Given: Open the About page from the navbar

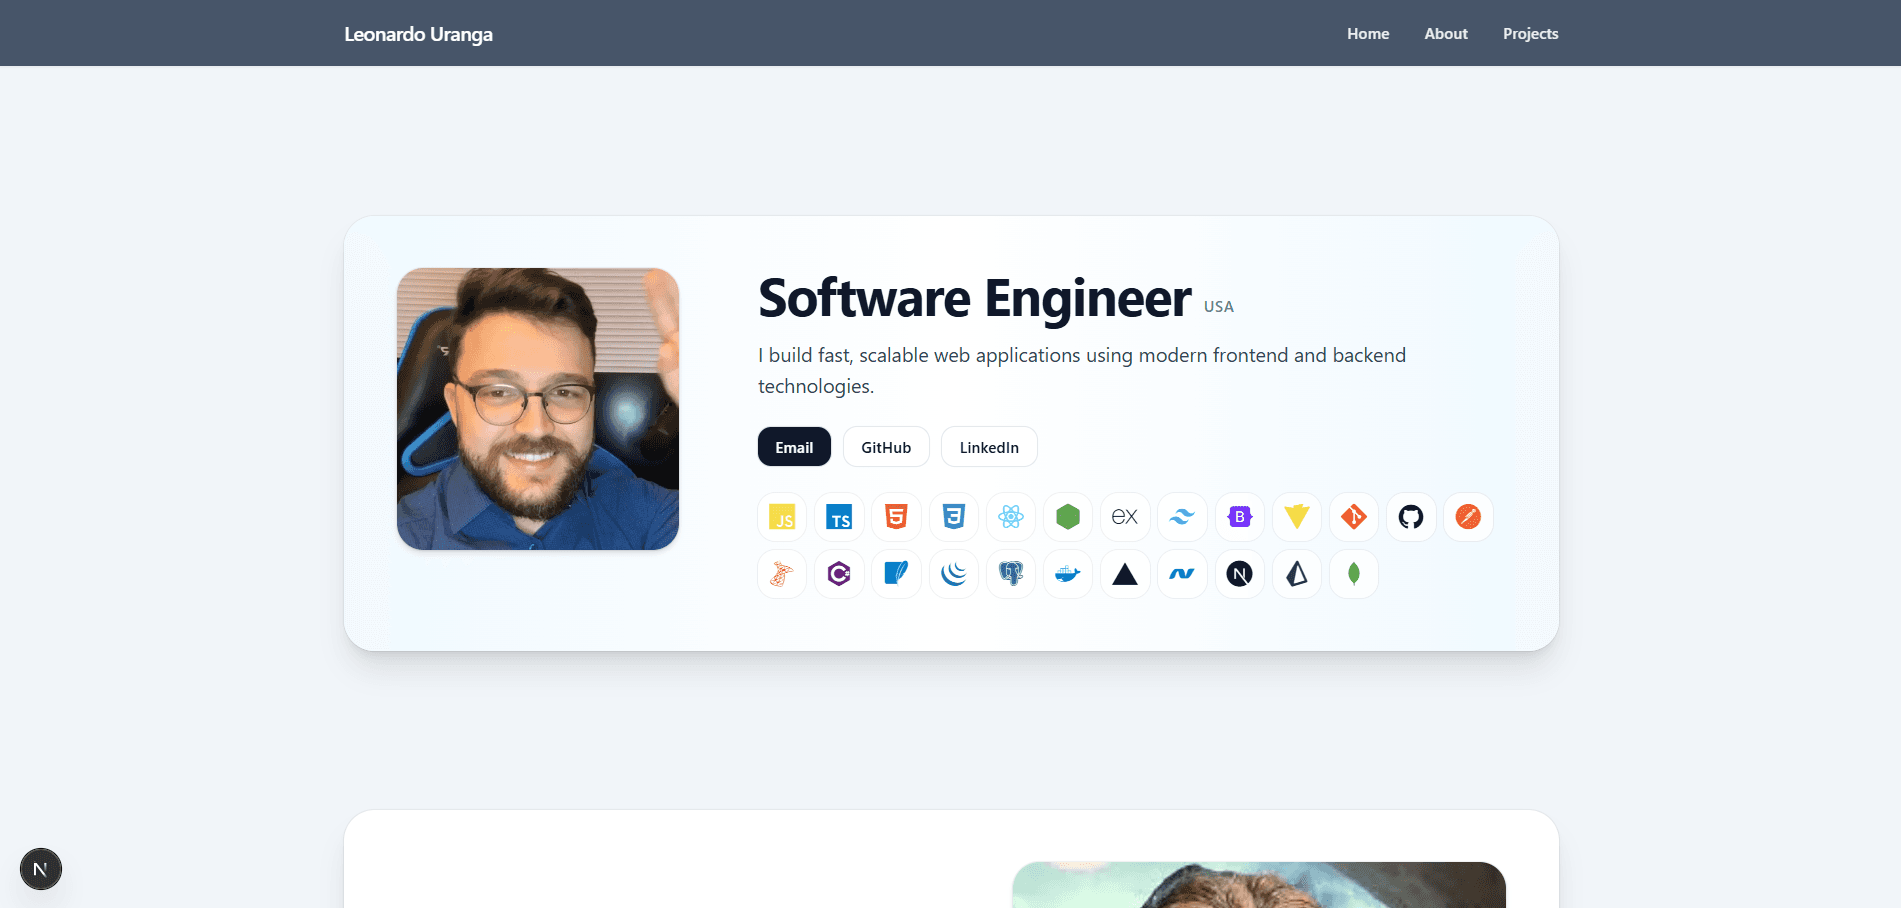Looking at the screenshot, I should (1445, 33).
